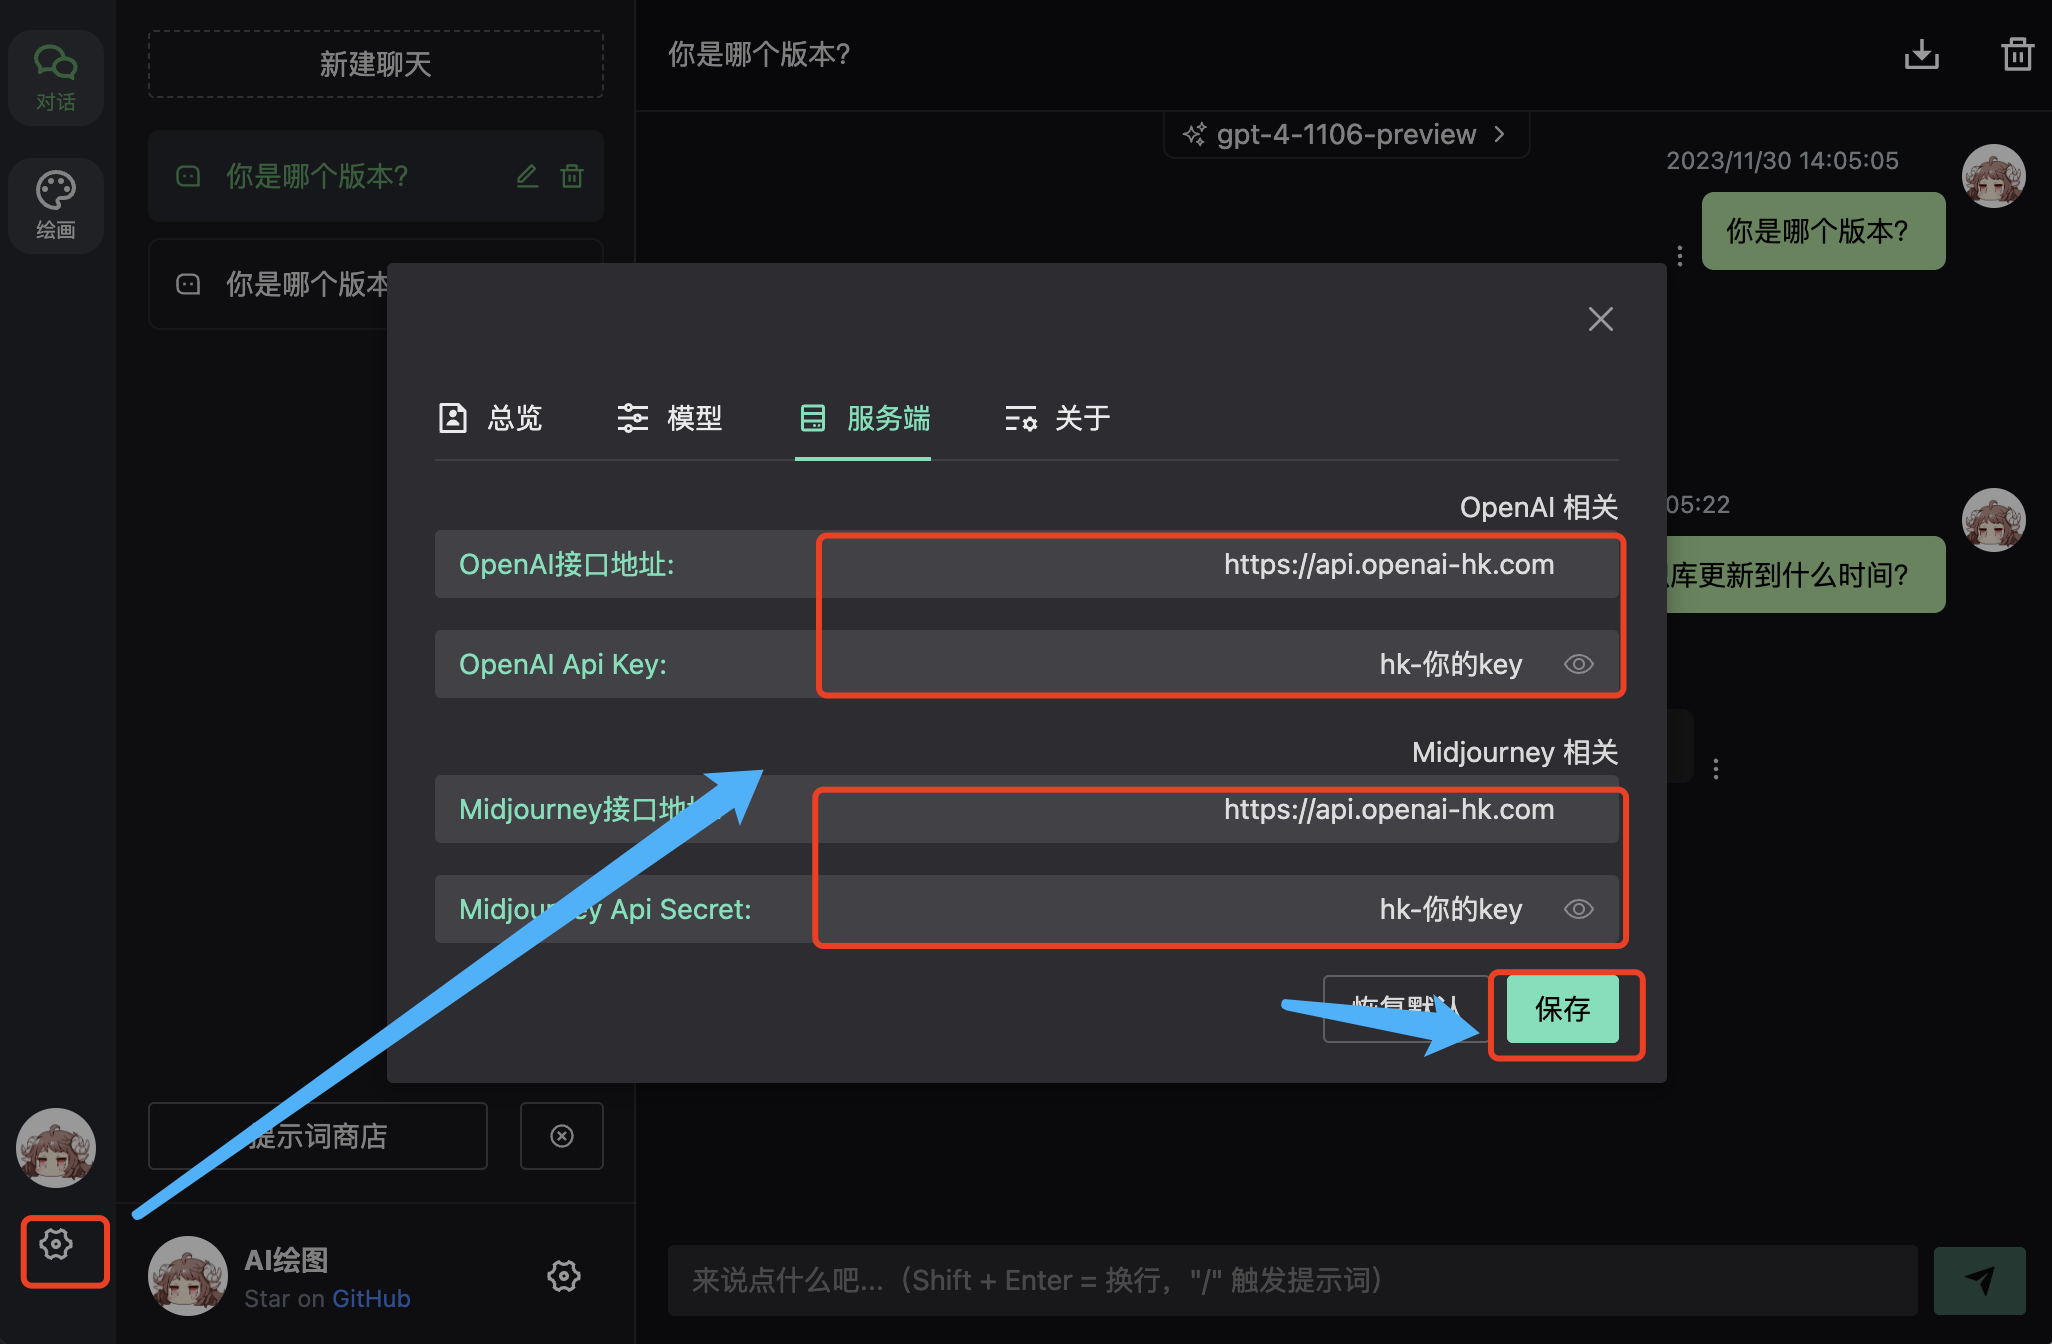Reveal the Midjourney Api Secret with the eye icon
The height and width of the screenshot is (1344, 2052).
coord(1578,909)
